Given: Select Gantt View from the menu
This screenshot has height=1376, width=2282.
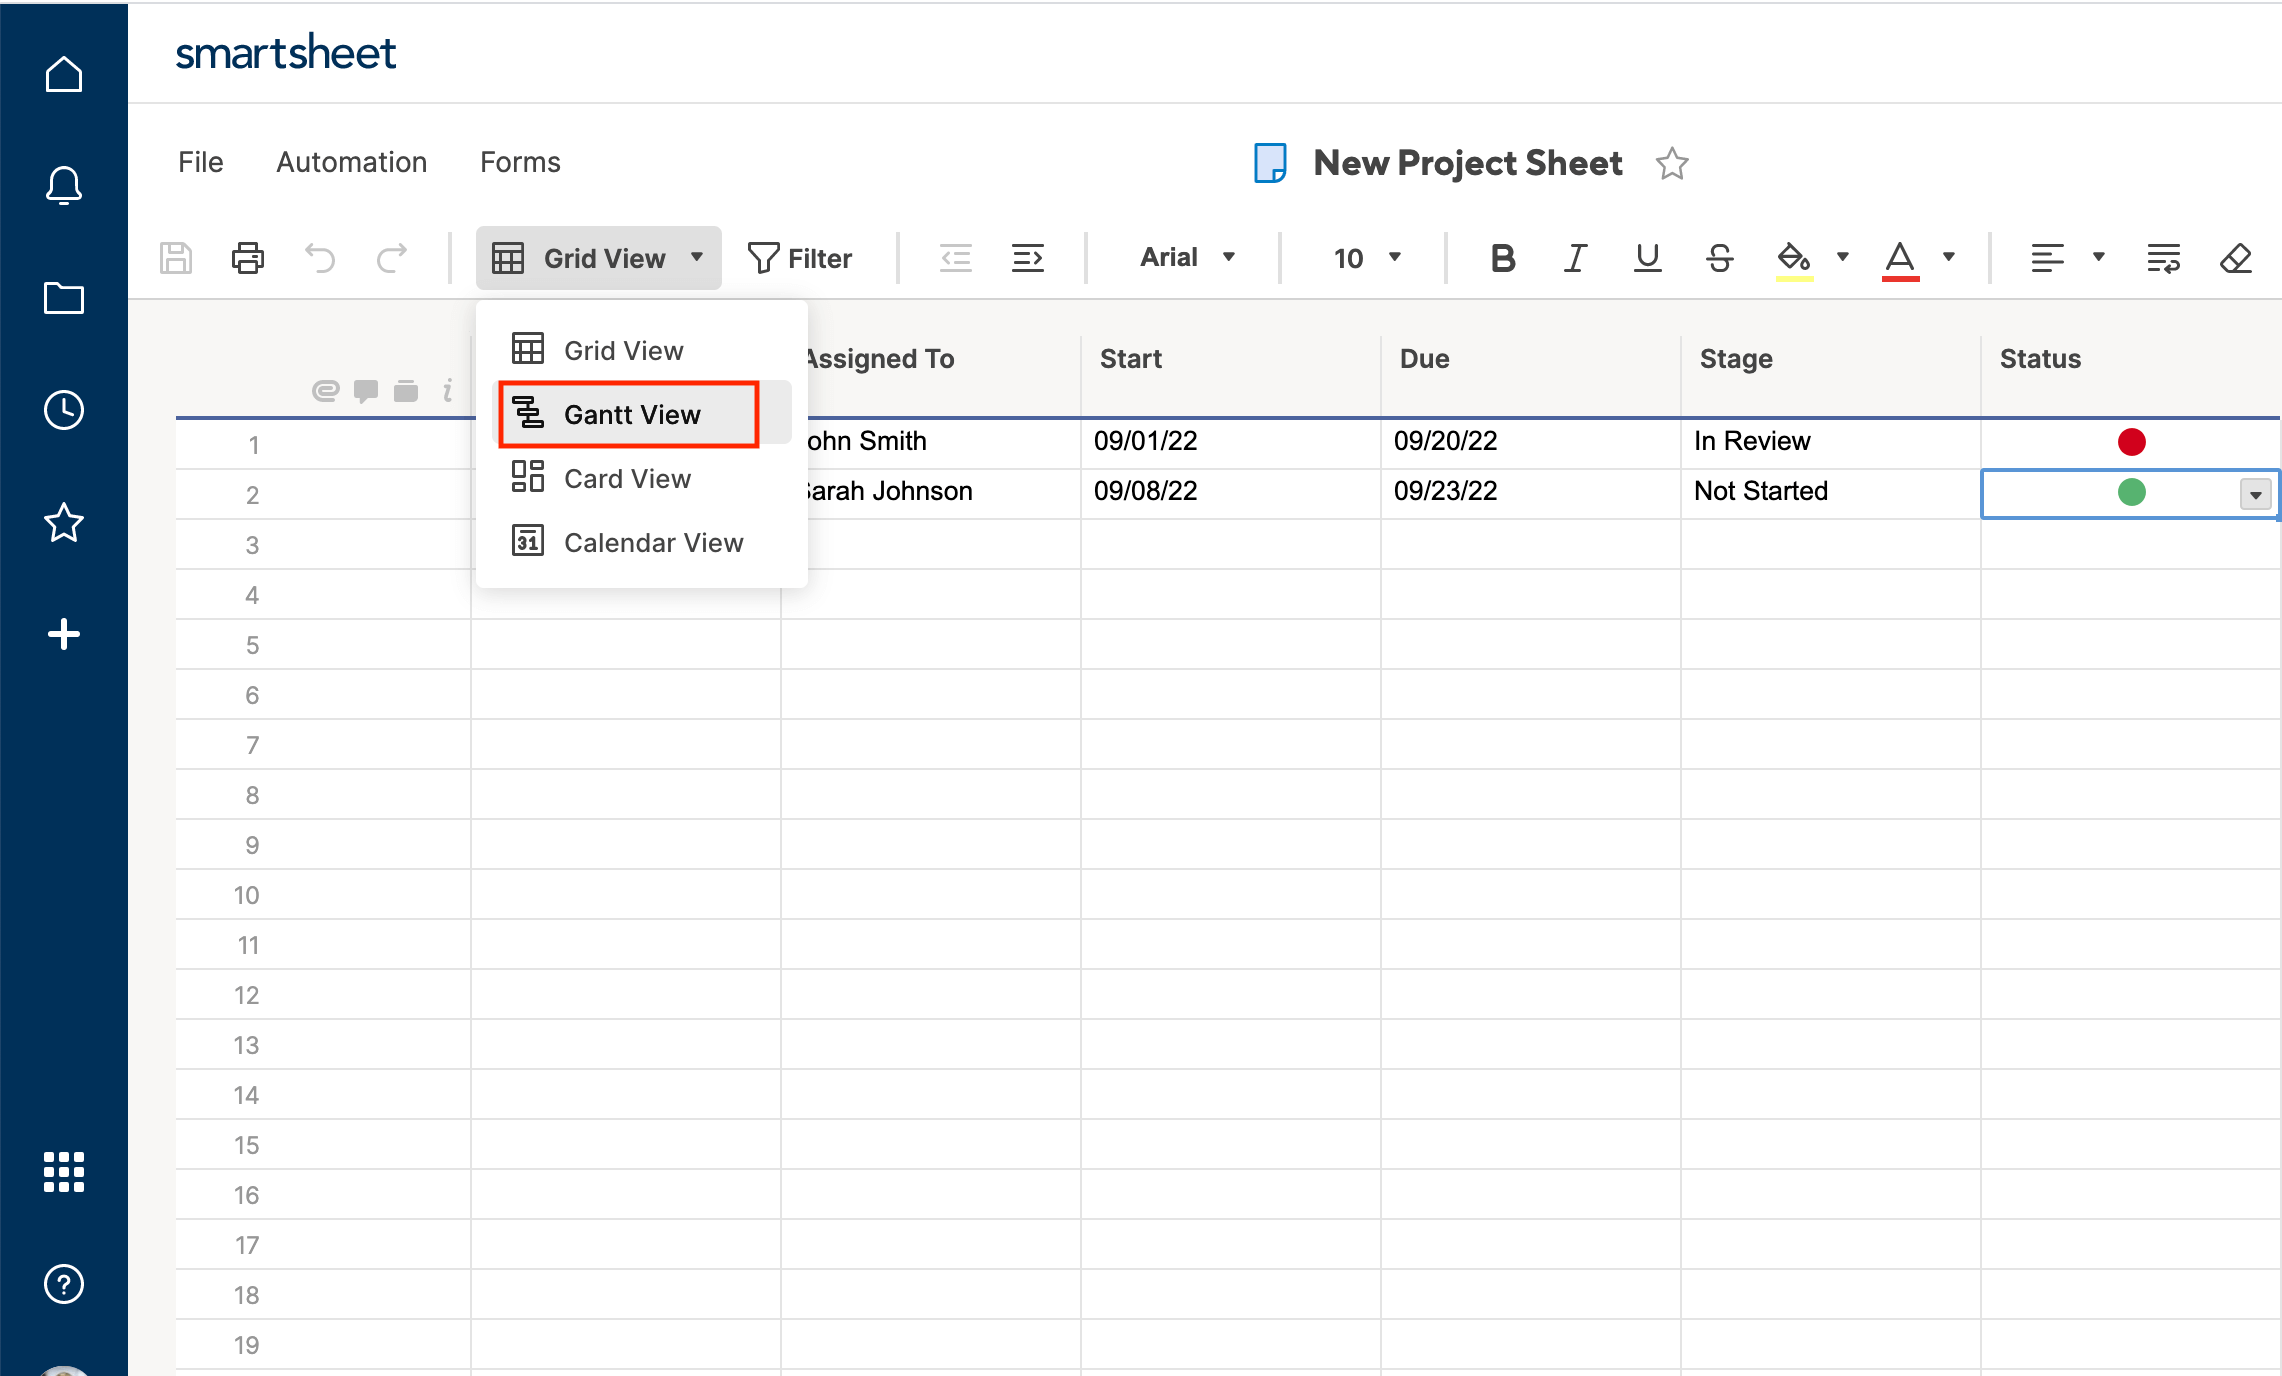Looking at the screenshot, I should coord(630,414).
